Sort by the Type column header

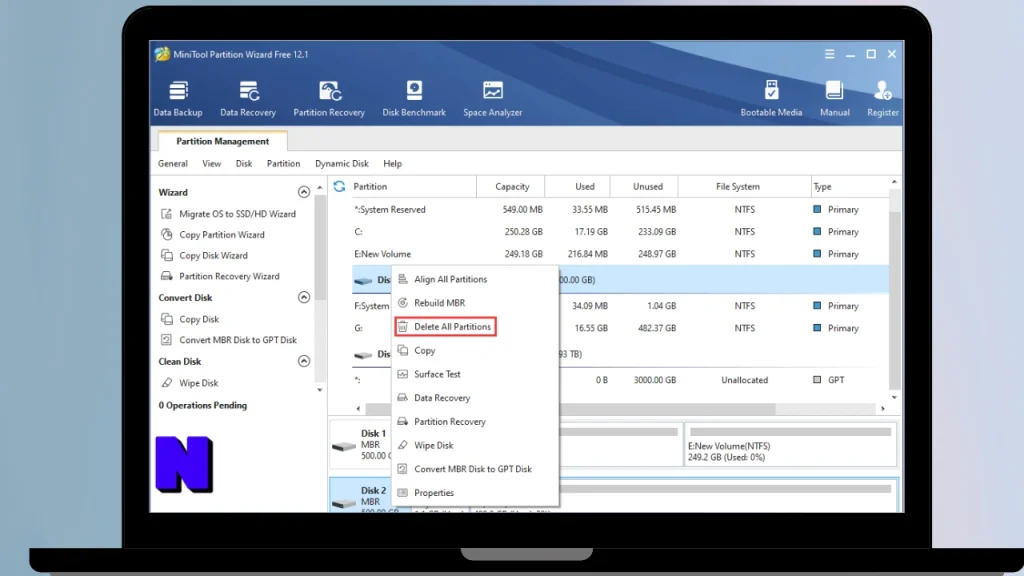[850, 186]
